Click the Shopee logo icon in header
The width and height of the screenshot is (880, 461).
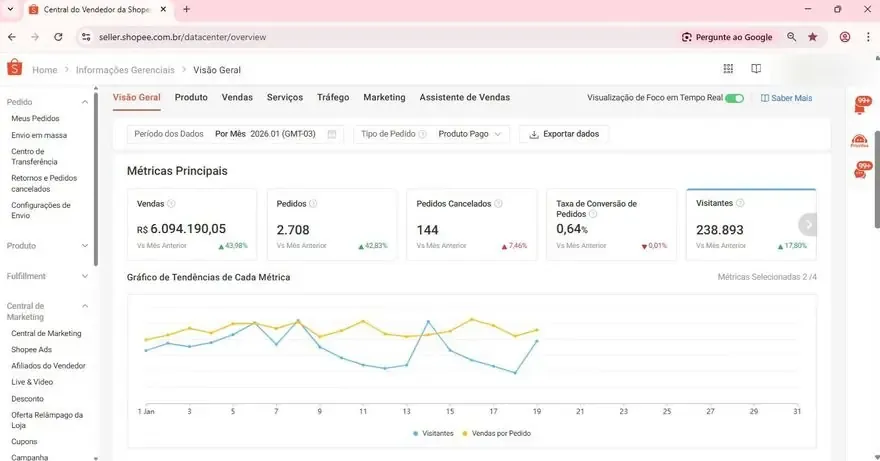pyautogui.click(x=15, y=67)
